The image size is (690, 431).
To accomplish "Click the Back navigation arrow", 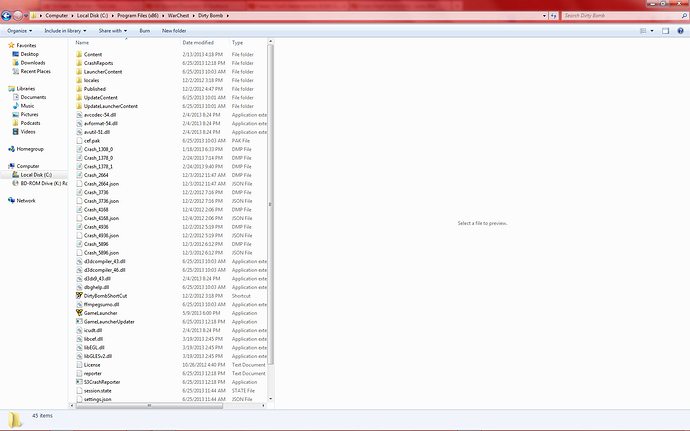I will [x=8, y=16].
